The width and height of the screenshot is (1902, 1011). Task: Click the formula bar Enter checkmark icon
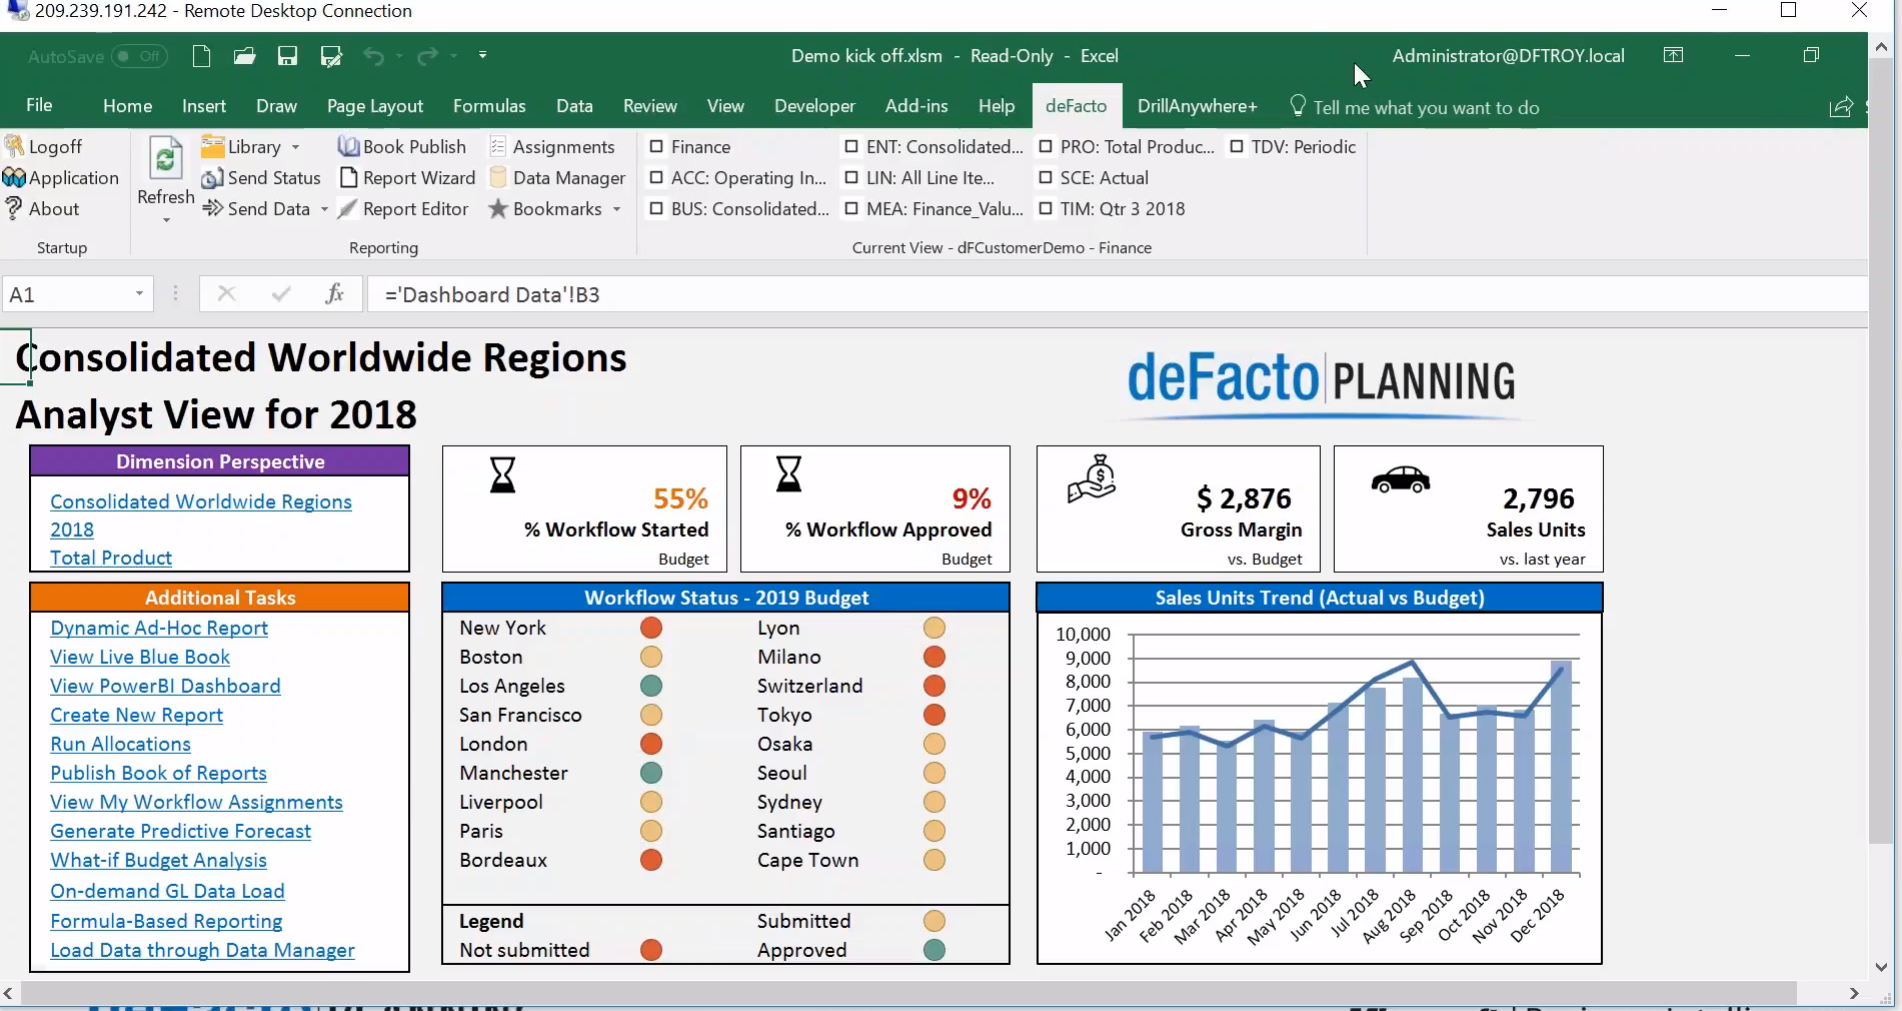click(x=281, y=294)
